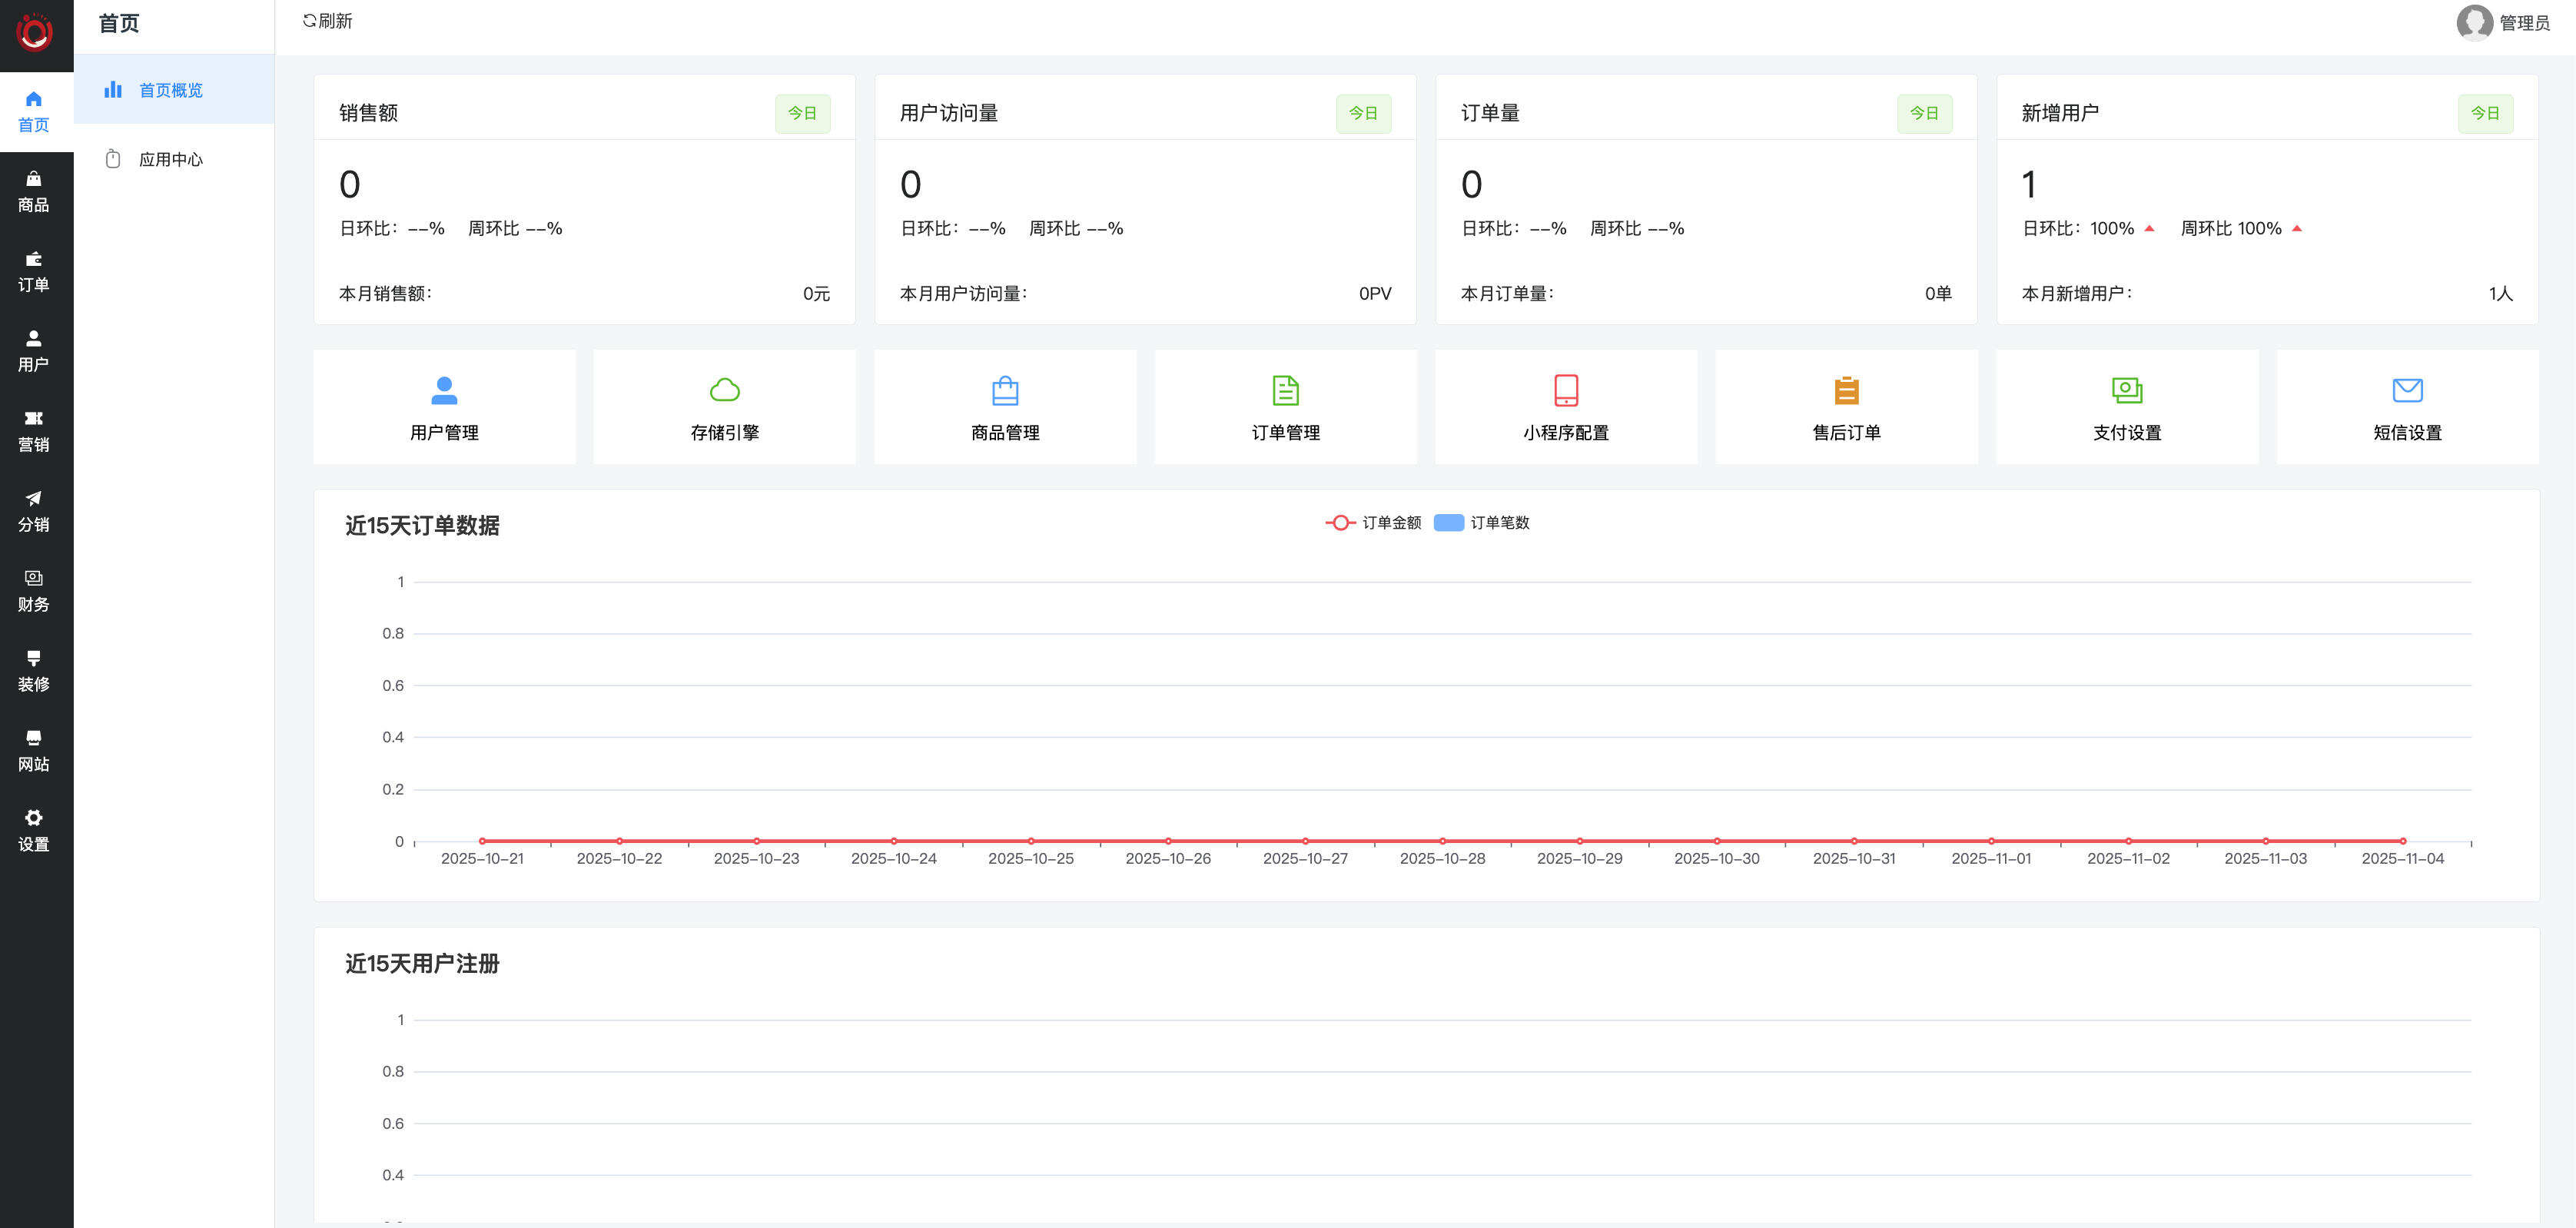Open 小程序配置 from the shortcut panel
This screenshot has width=2576, height=1228.
tap(1565, 407)
